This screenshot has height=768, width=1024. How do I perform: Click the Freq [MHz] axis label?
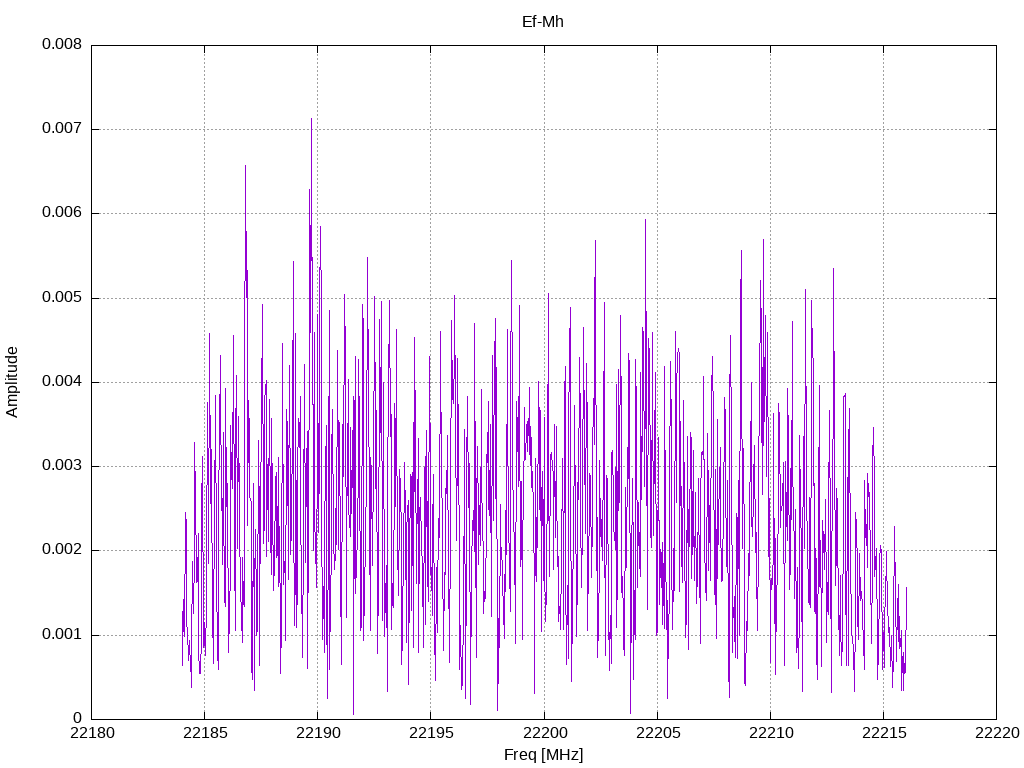543,755
